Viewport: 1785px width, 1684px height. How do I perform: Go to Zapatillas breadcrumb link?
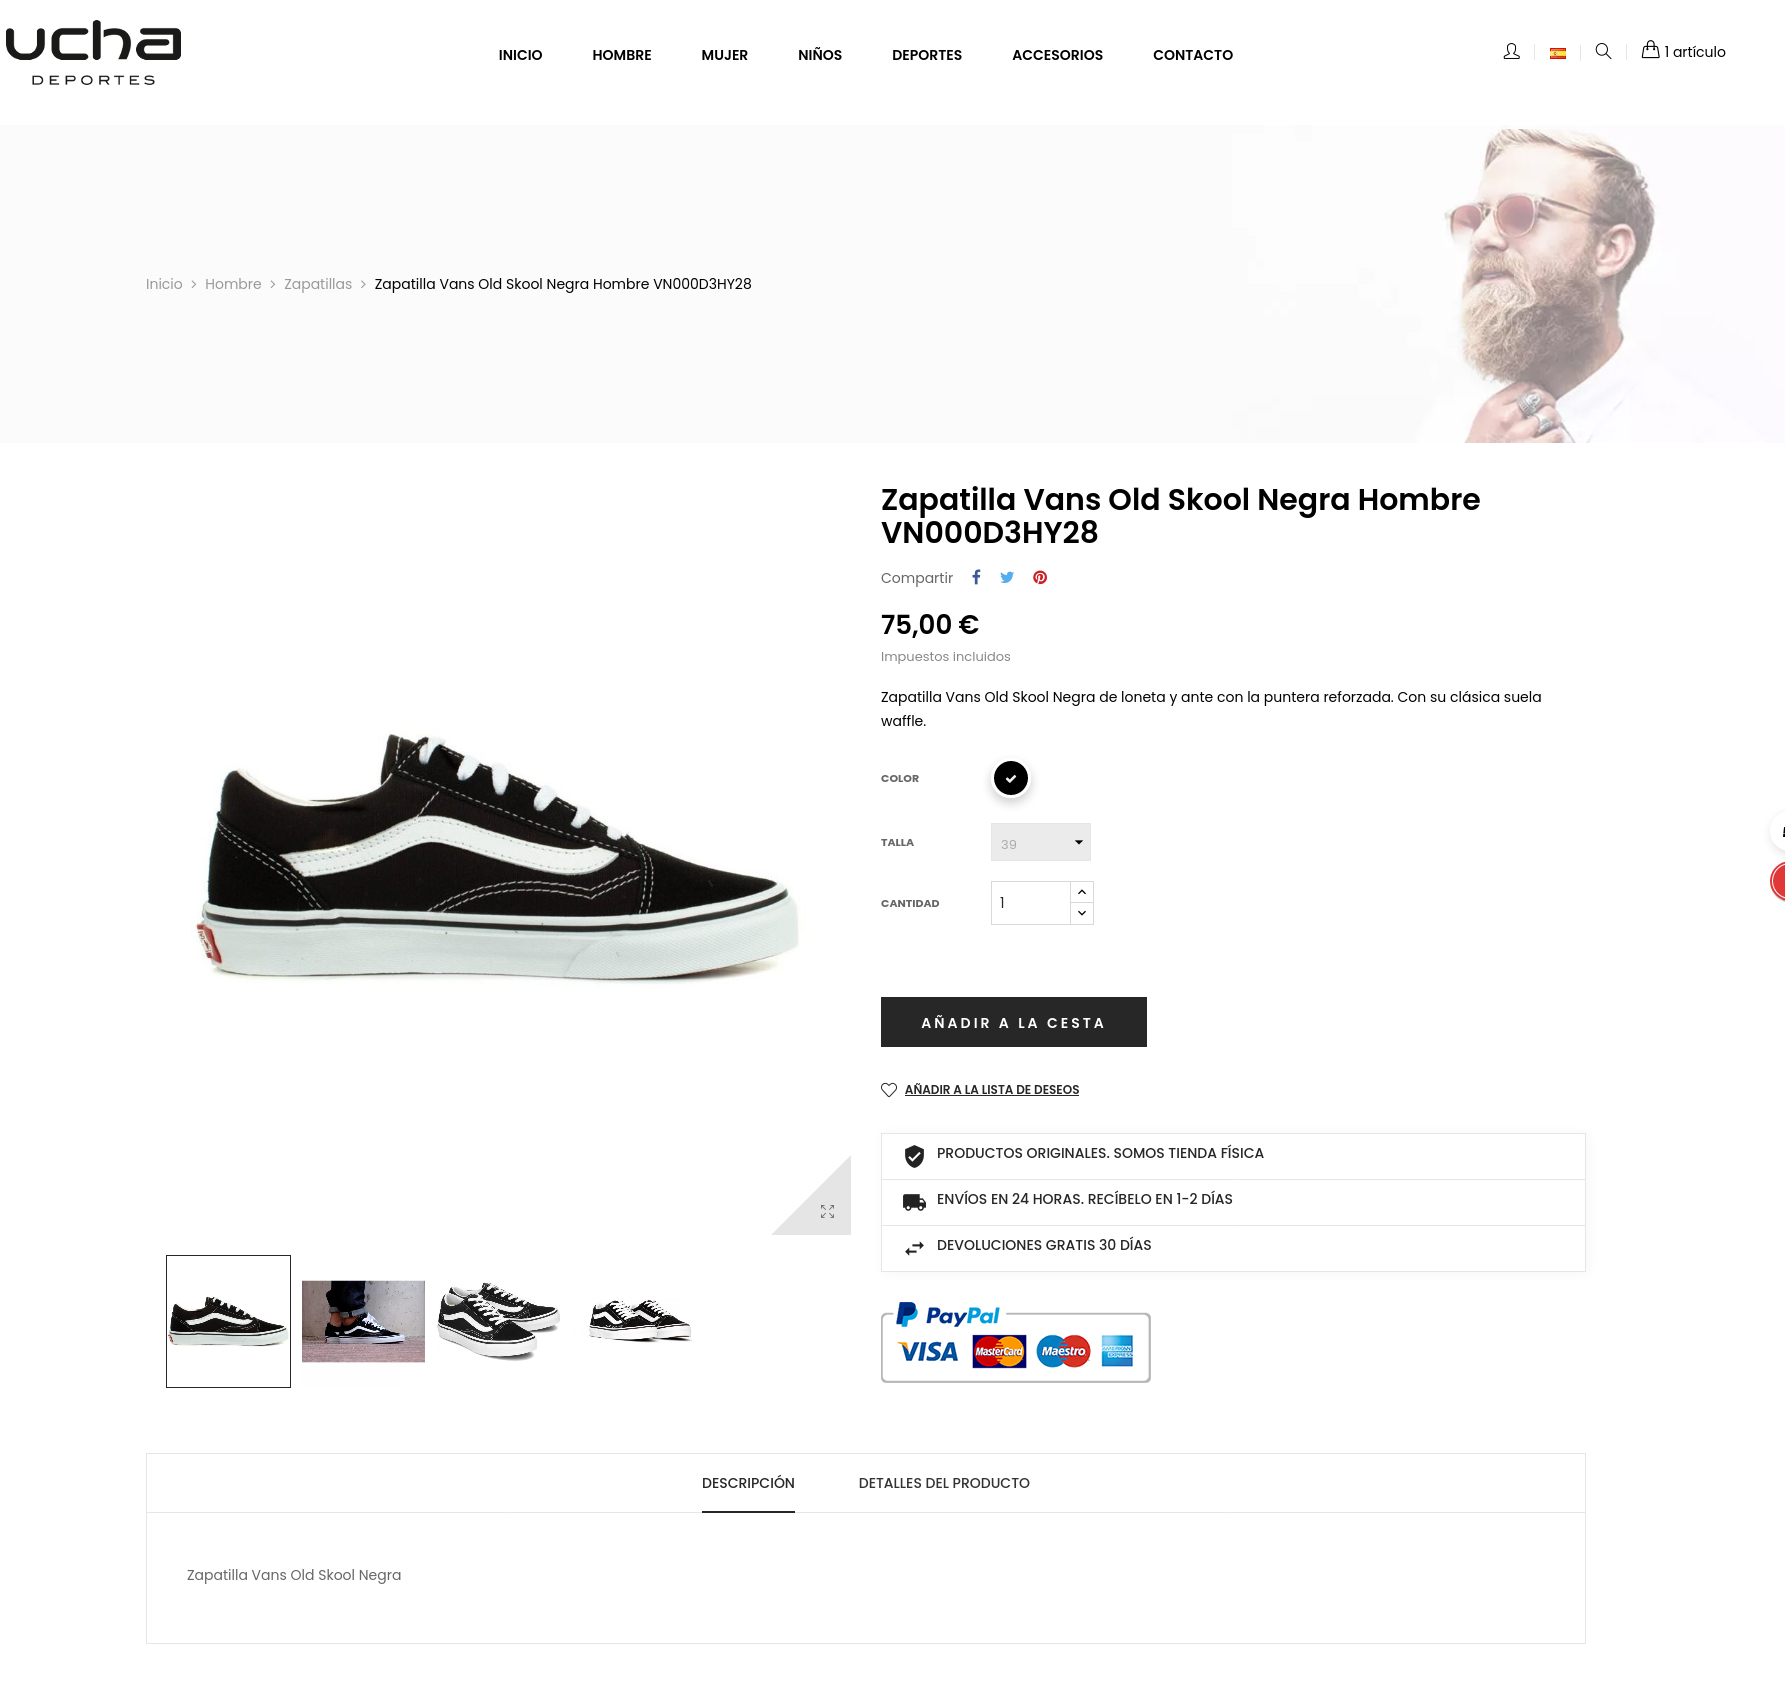(318, 284)
